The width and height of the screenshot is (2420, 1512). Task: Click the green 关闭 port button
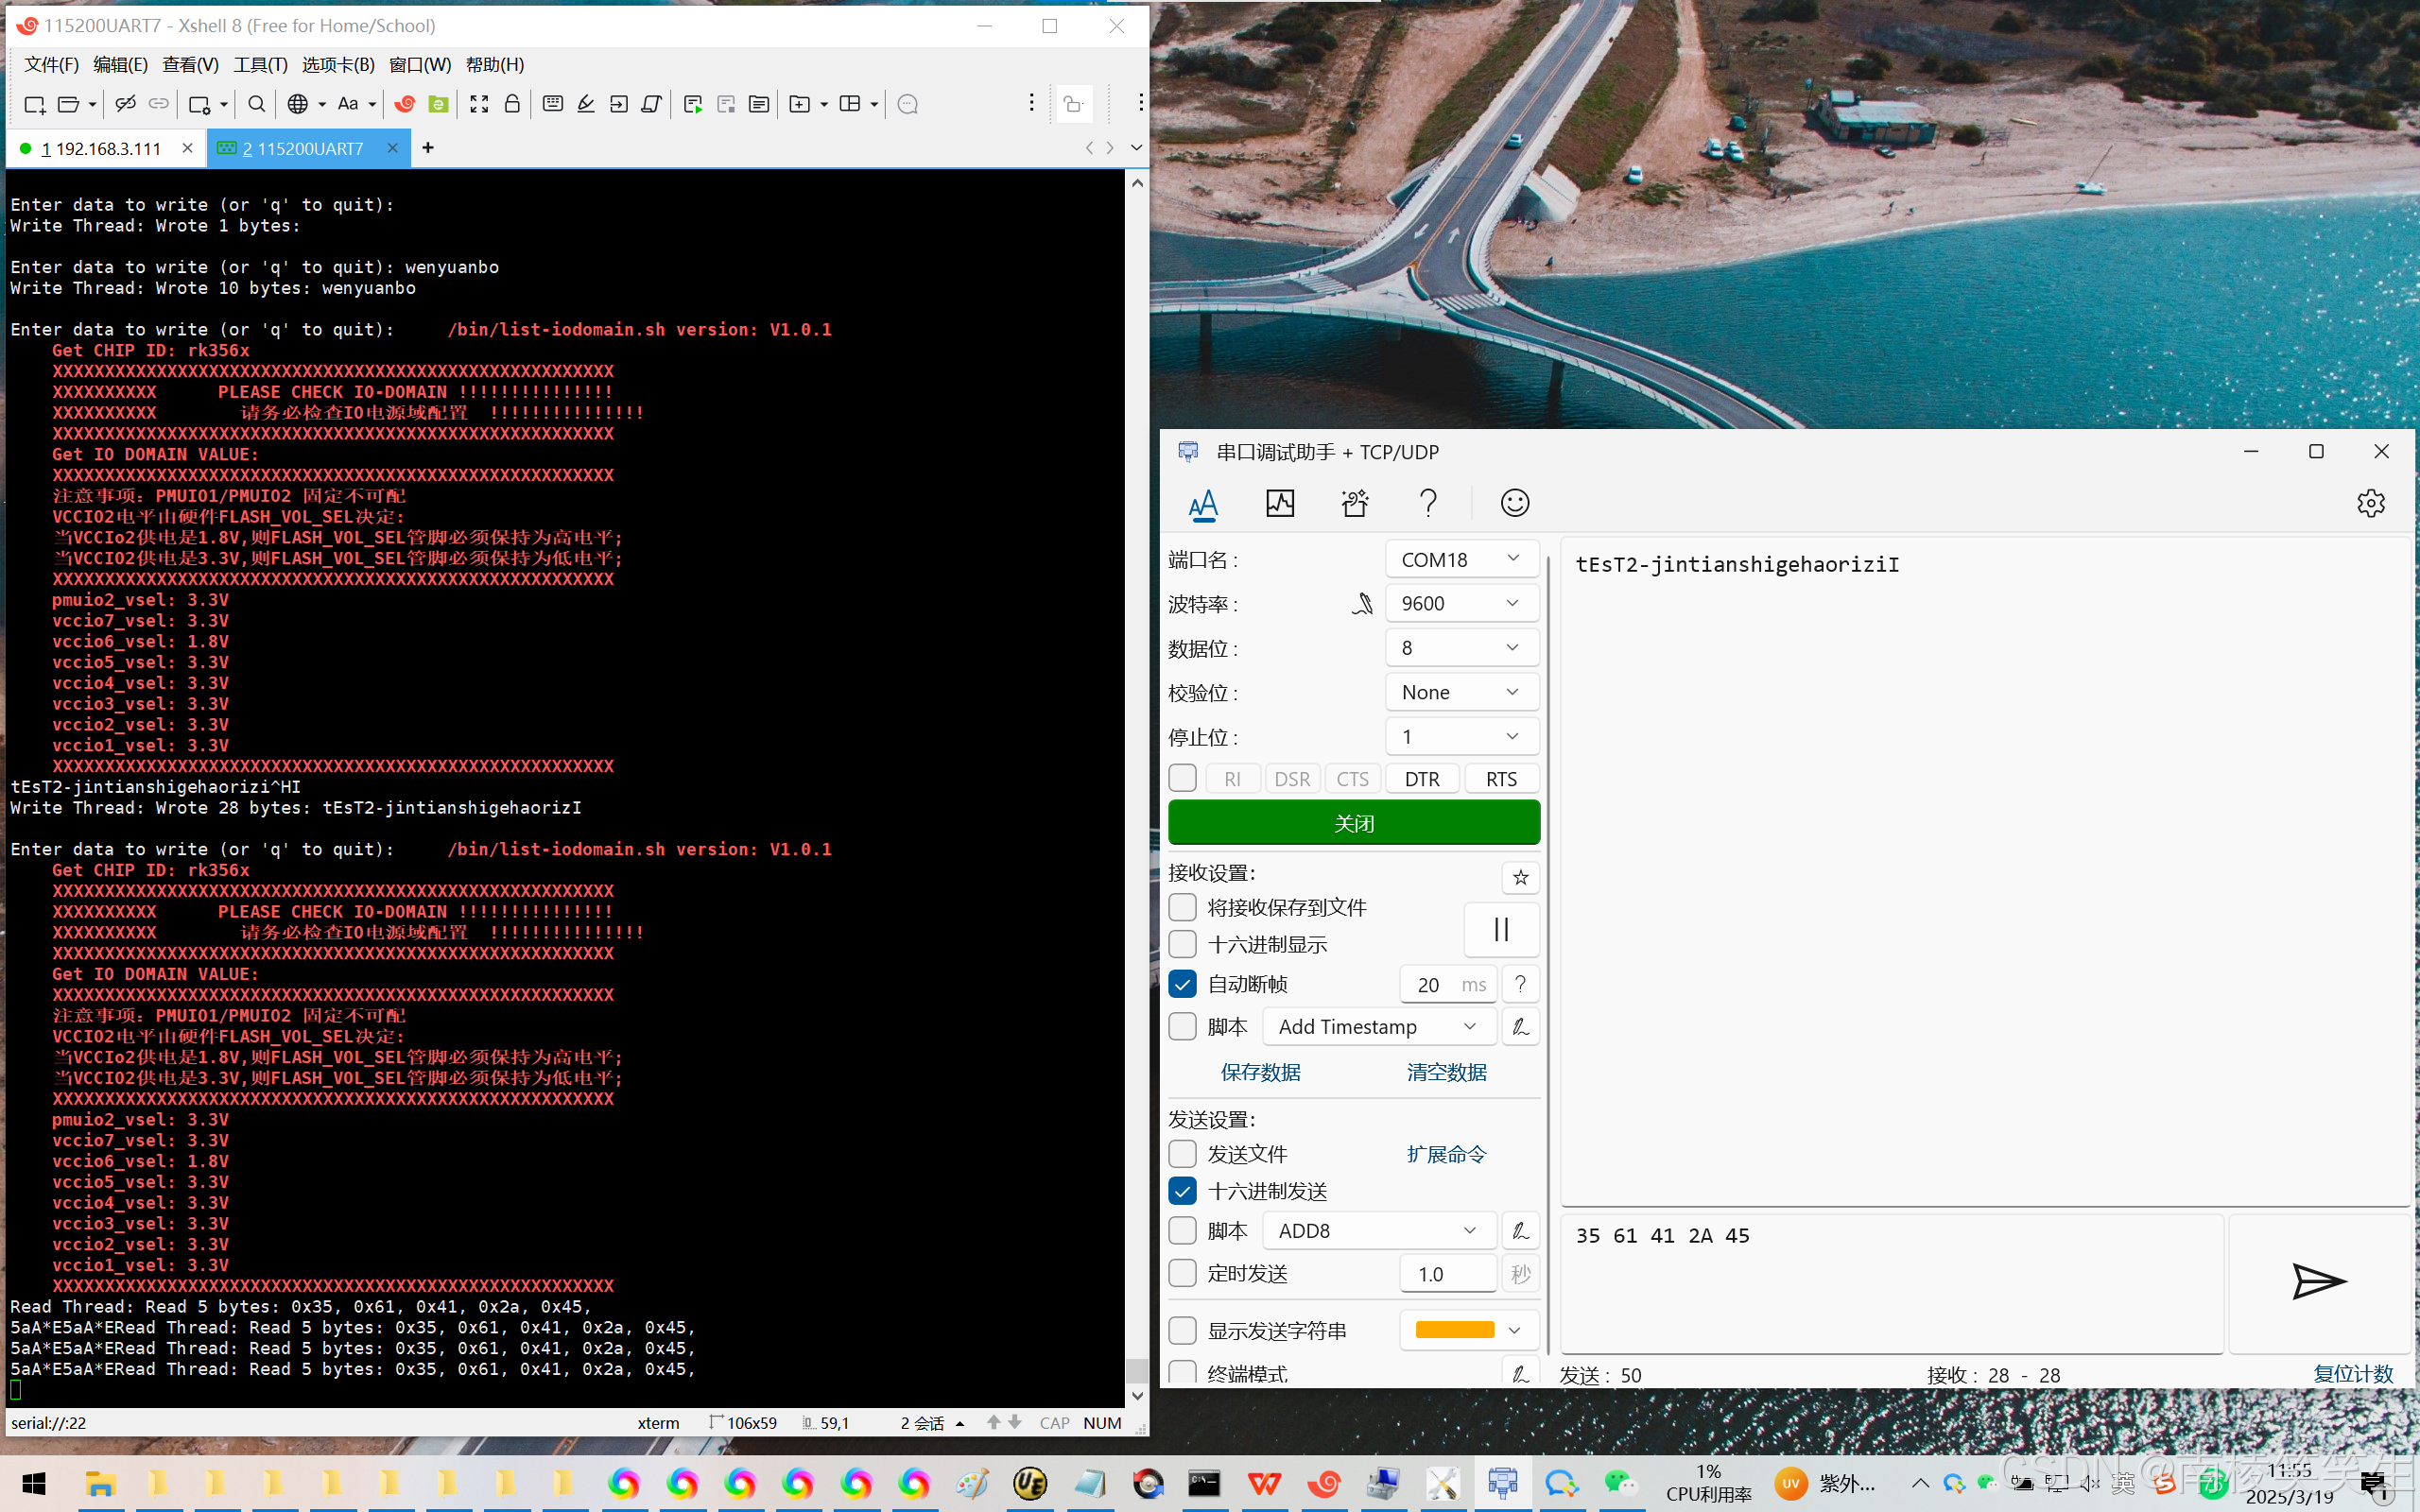click(x=1353, y=823)
